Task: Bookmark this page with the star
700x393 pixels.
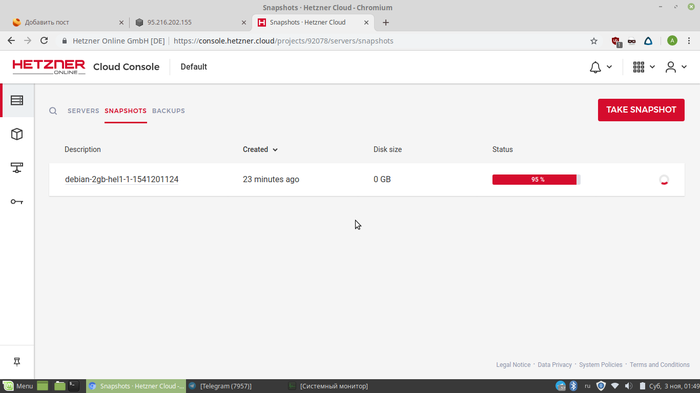Action: pyautogui.click(x=594, y=41)
